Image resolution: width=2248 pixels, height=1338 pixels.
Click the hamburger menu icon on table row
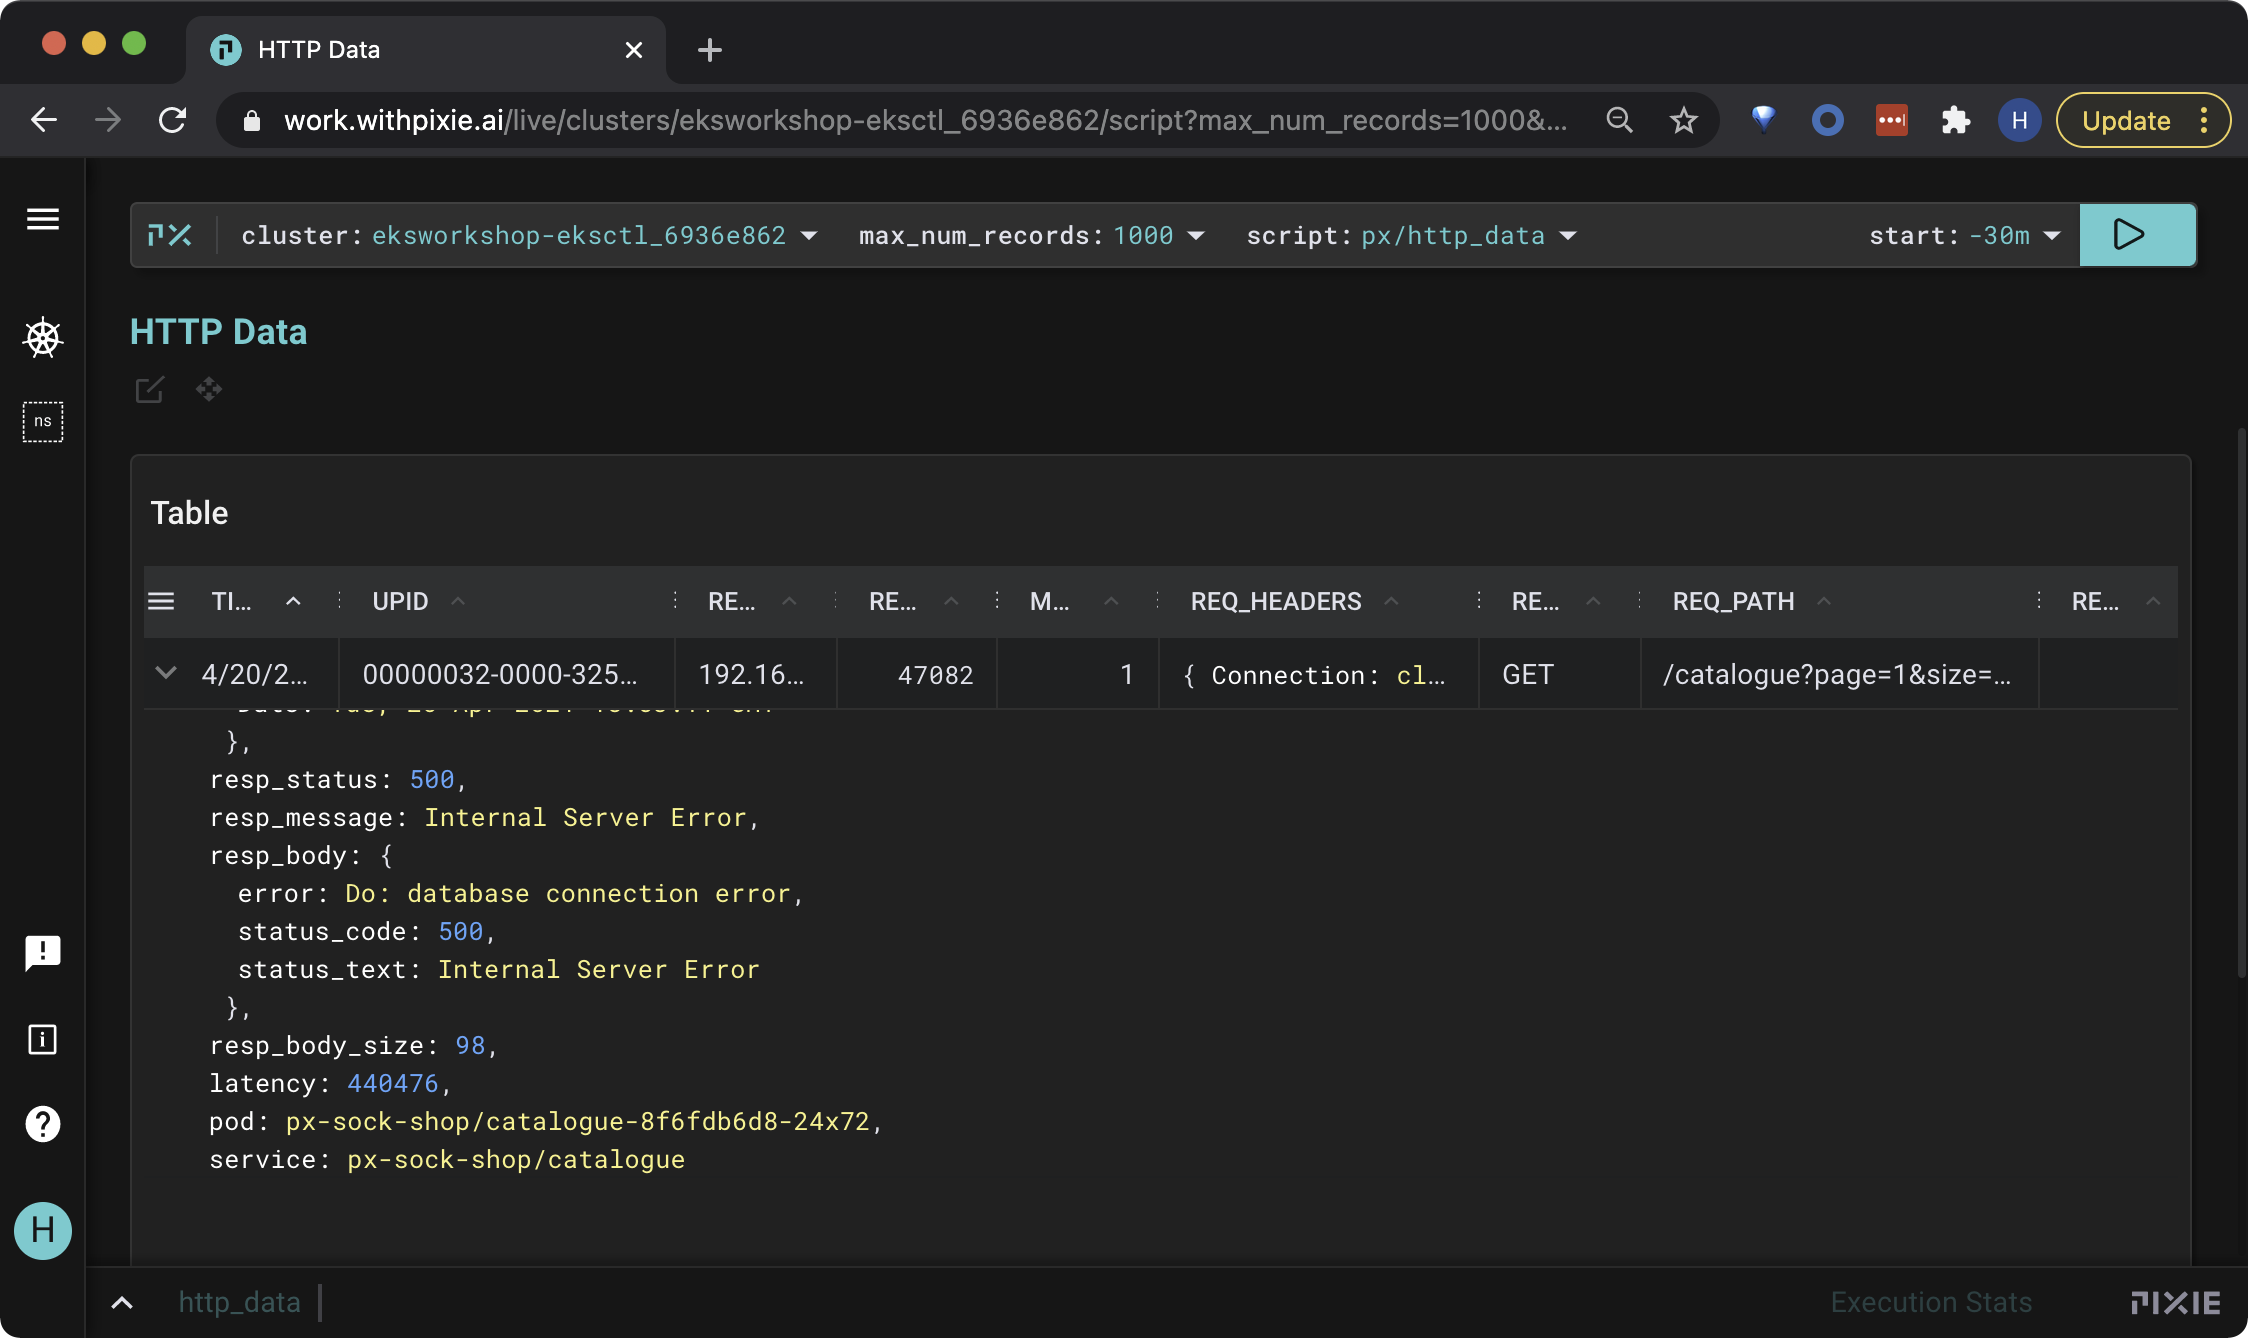(161, 602)
